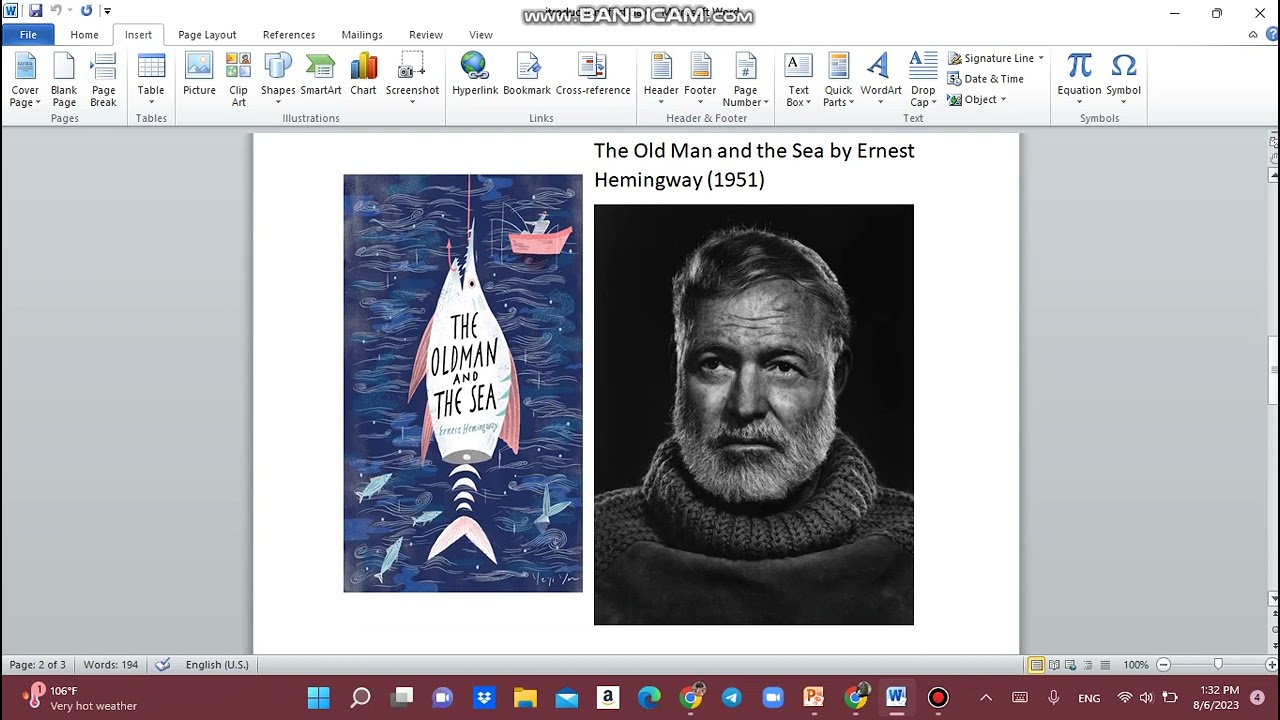Open the Words: 194 count dialog
Screen dimensions: 1280x720
(111, 665)
